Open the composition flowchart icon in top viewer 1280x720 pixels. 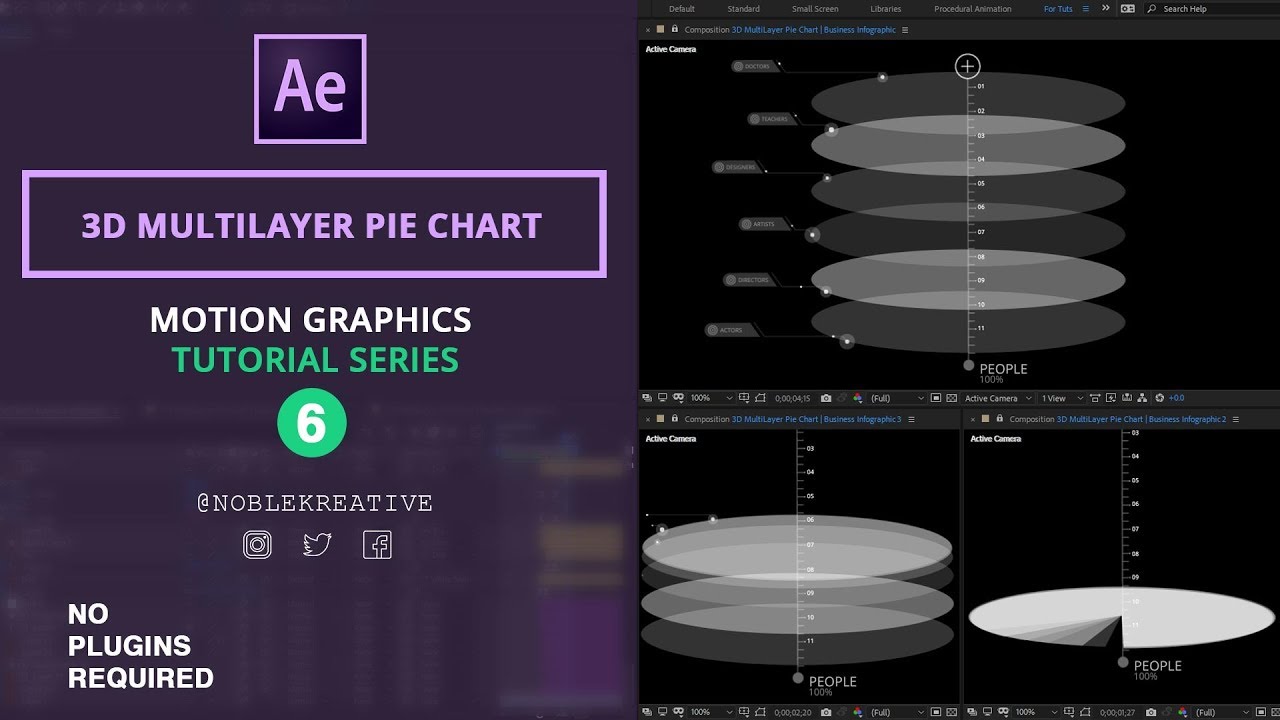[x=1142, y=398]
